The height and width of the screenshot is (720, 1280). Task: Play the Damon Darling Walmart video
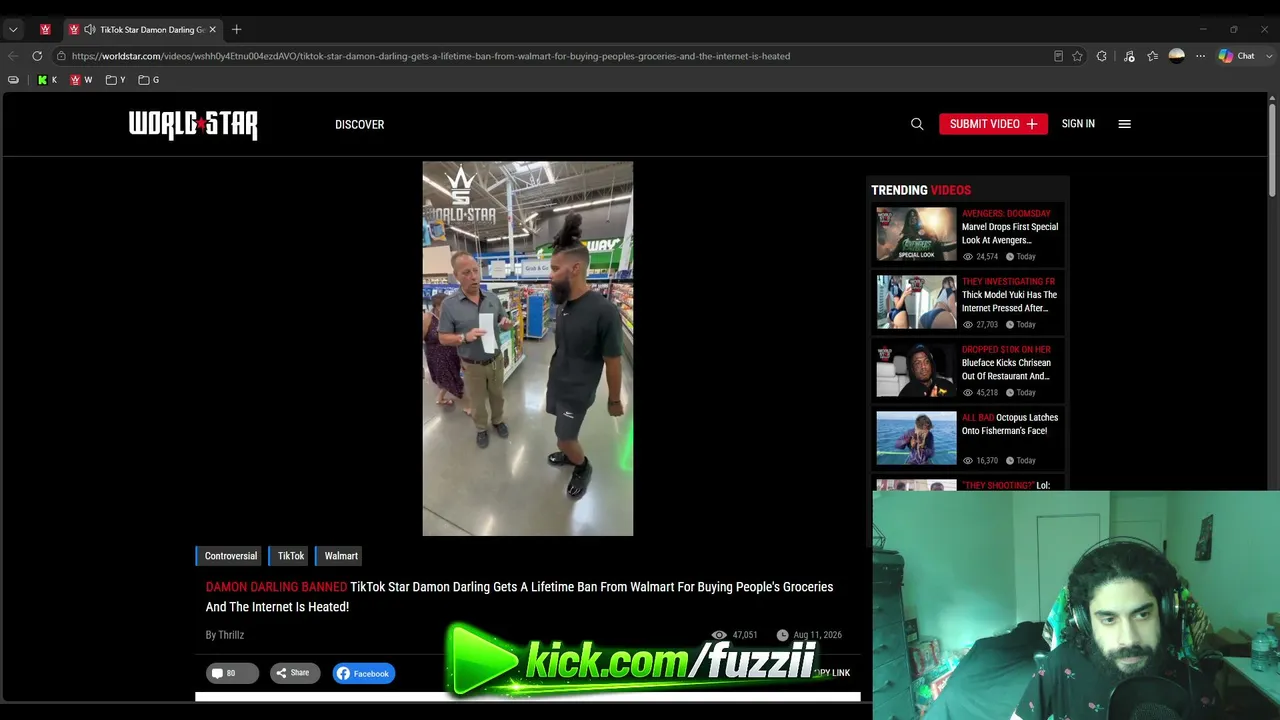coord(528,349)
